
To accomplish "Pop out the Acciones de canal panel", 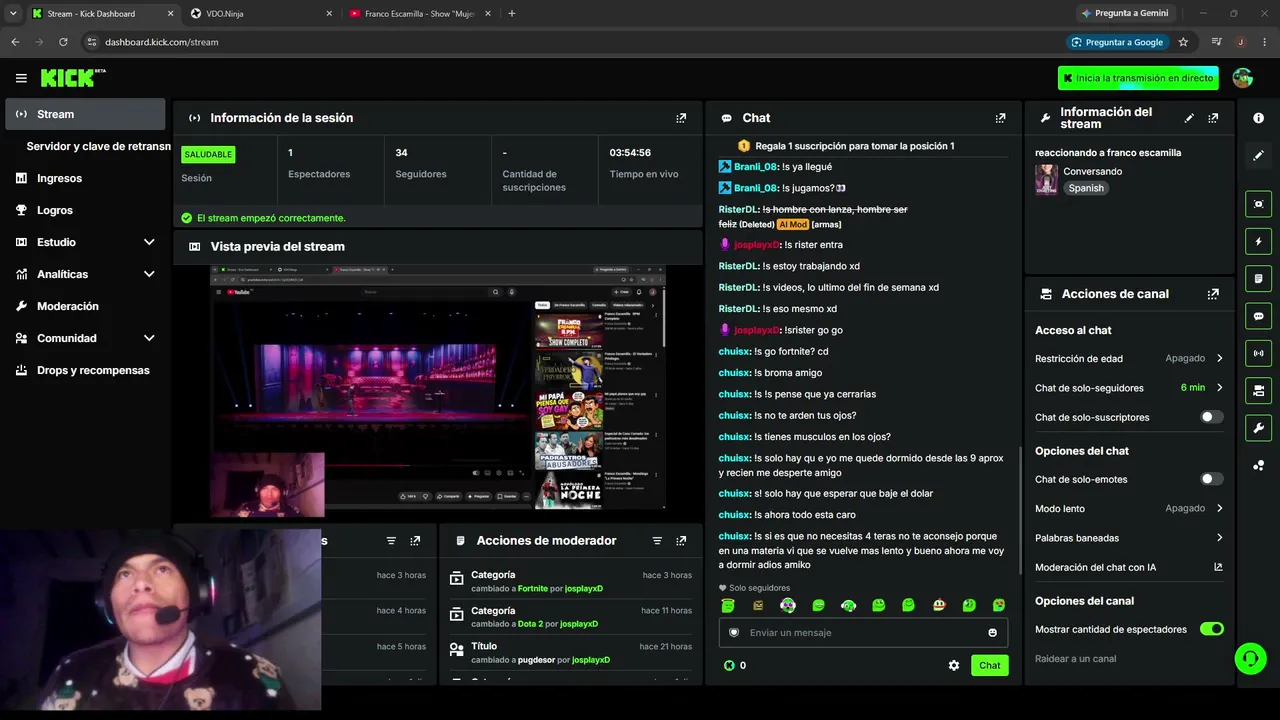I will [x=1213, y=294].
